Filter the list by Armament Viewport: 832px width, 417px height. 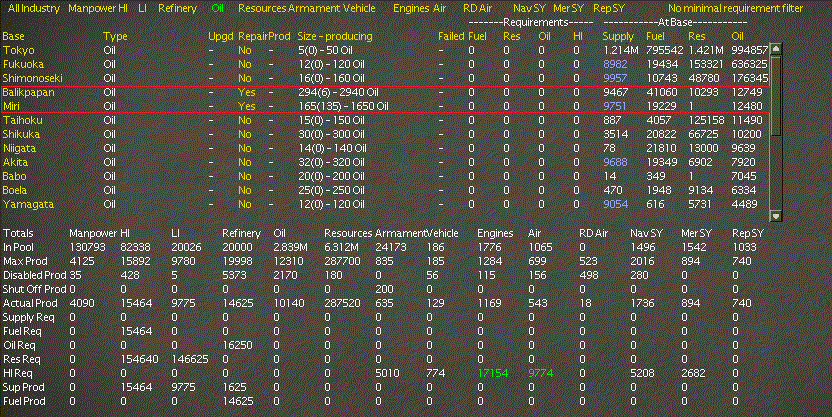point(315,8)
